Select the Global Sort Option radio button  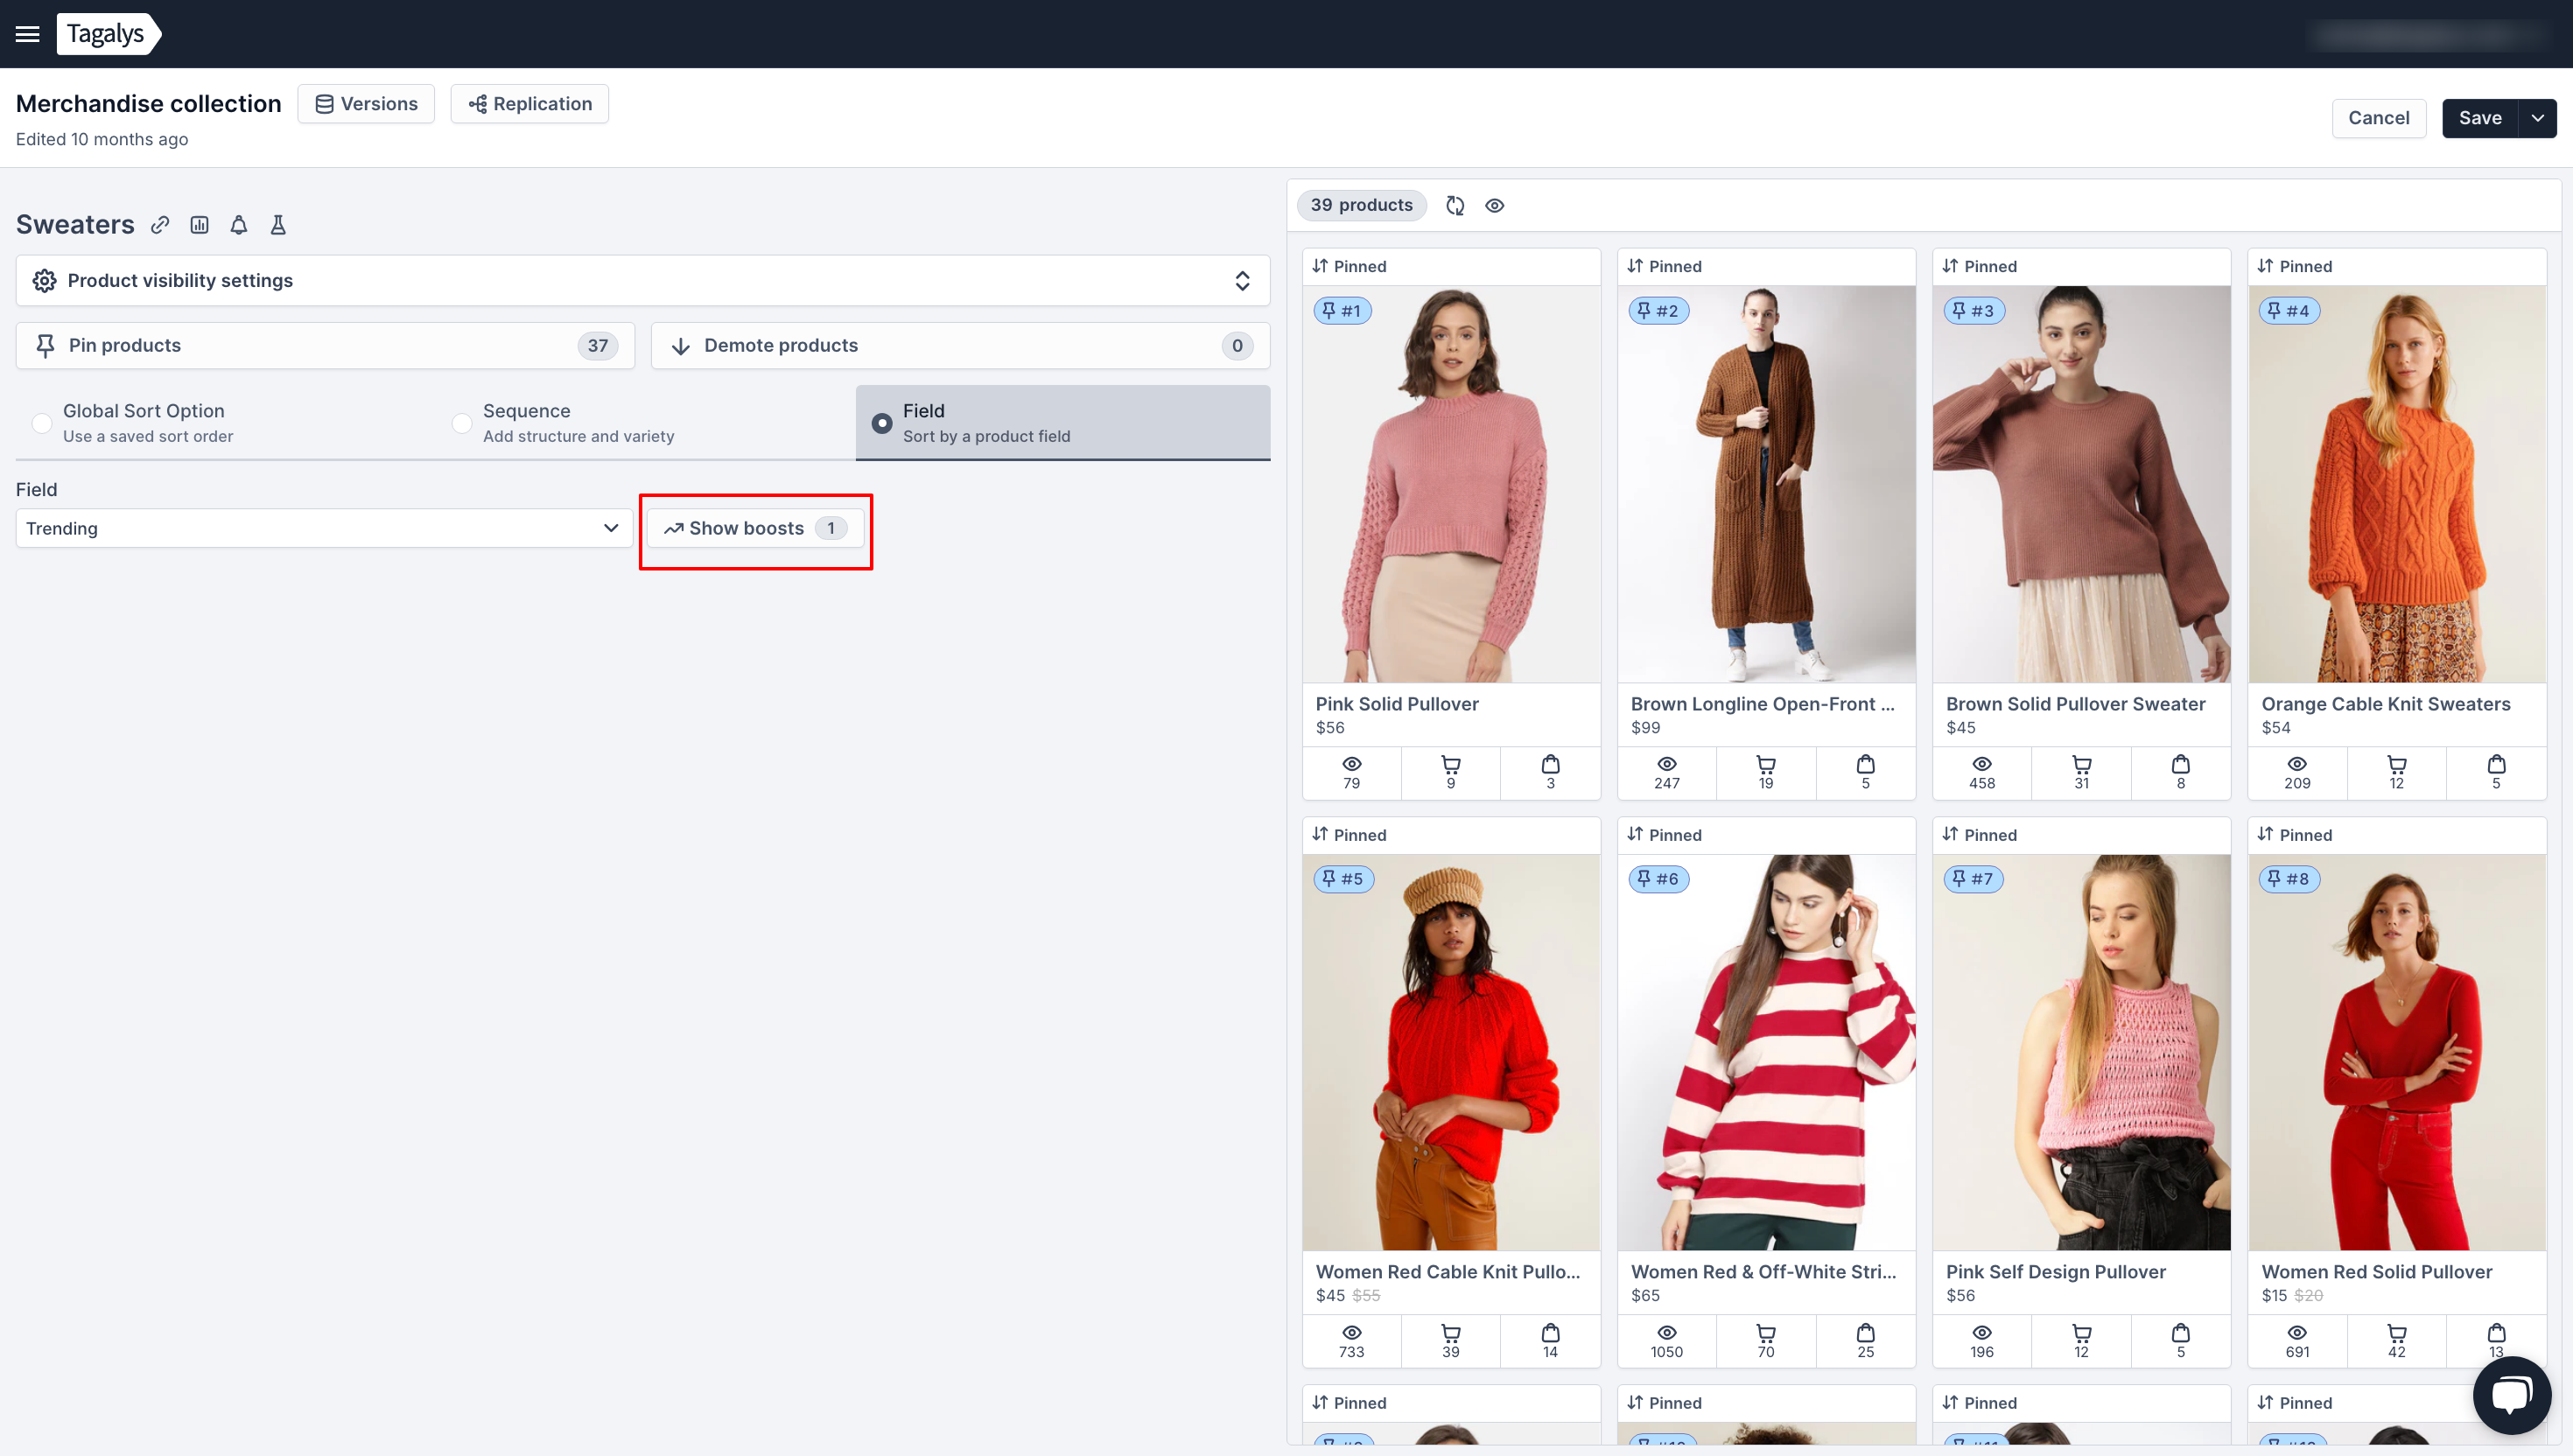42,423
